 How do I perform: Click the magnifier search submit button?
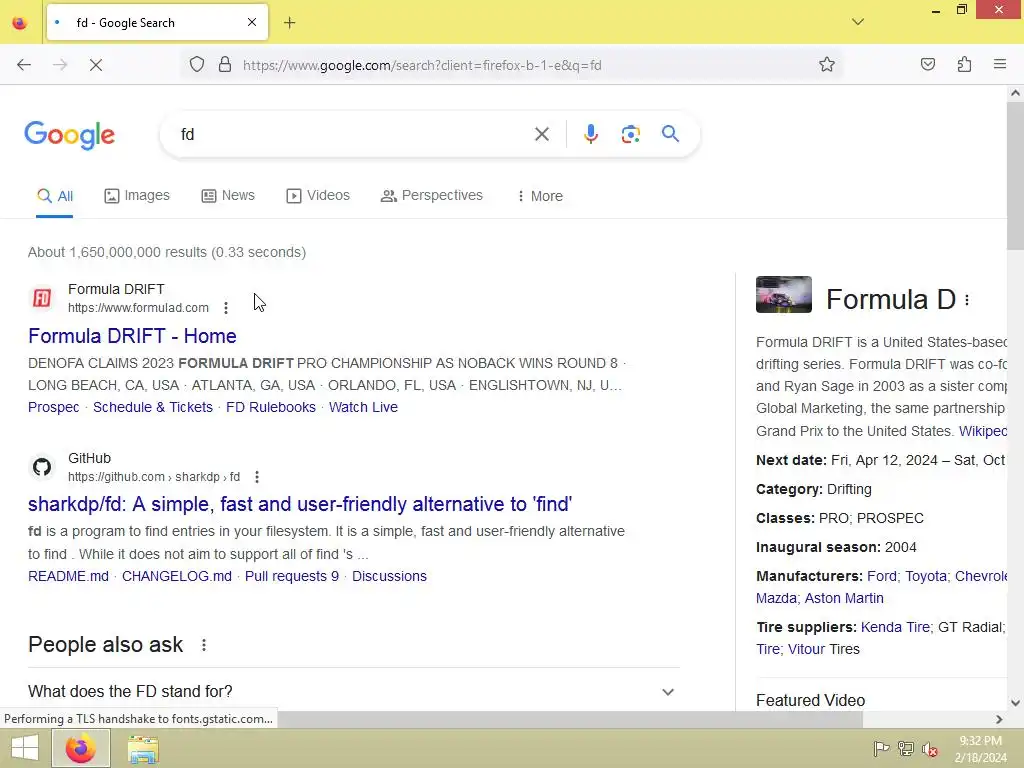(x=670, y=134)
